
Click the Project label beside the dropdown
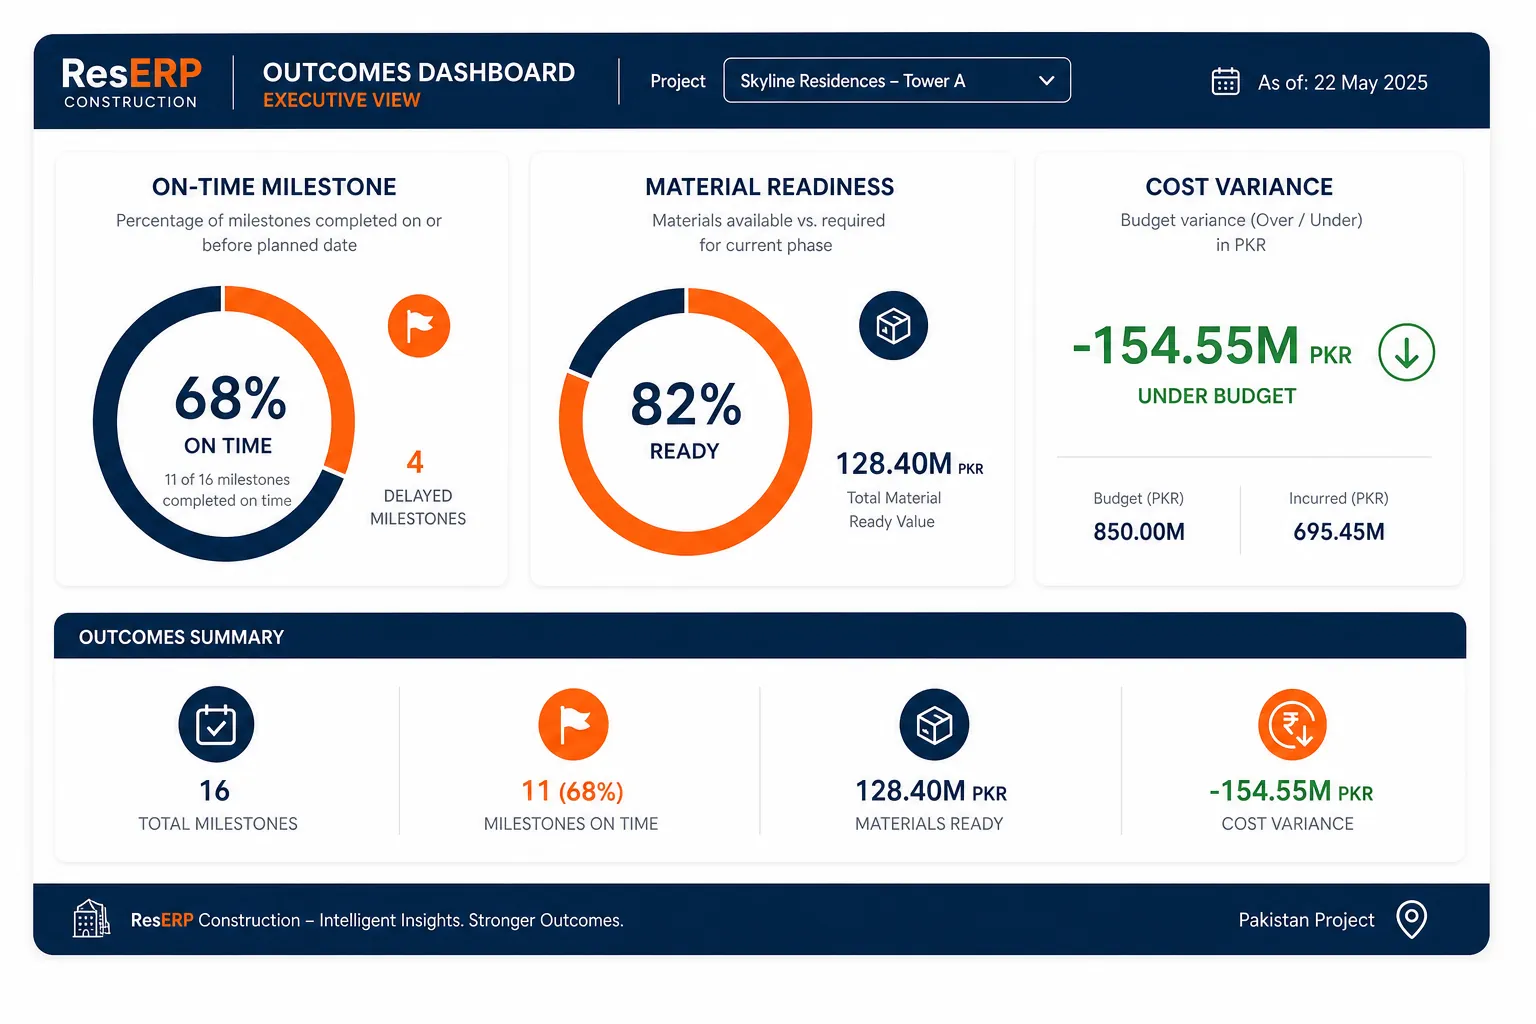pos(678,81)
